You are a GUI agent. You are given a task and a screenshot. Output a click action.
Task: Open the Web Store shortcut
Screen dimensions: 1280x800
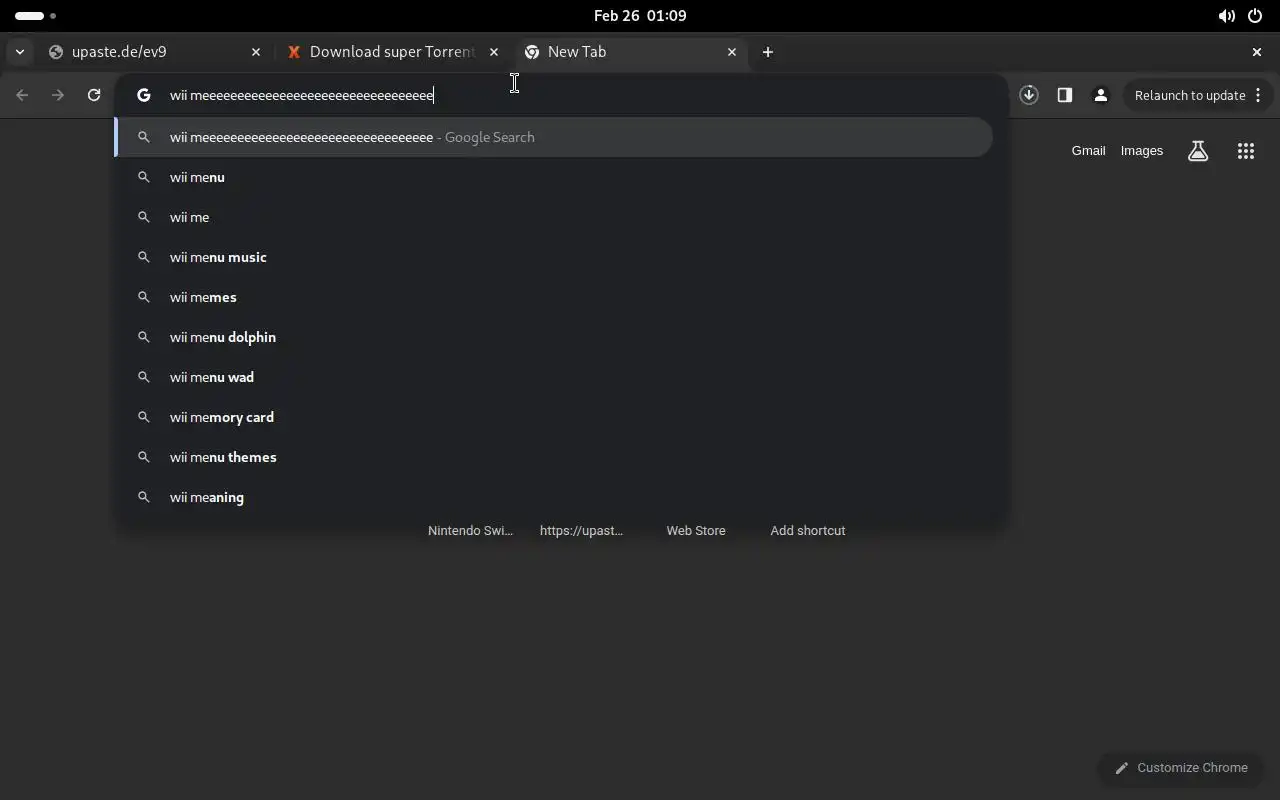coord(696,531)
